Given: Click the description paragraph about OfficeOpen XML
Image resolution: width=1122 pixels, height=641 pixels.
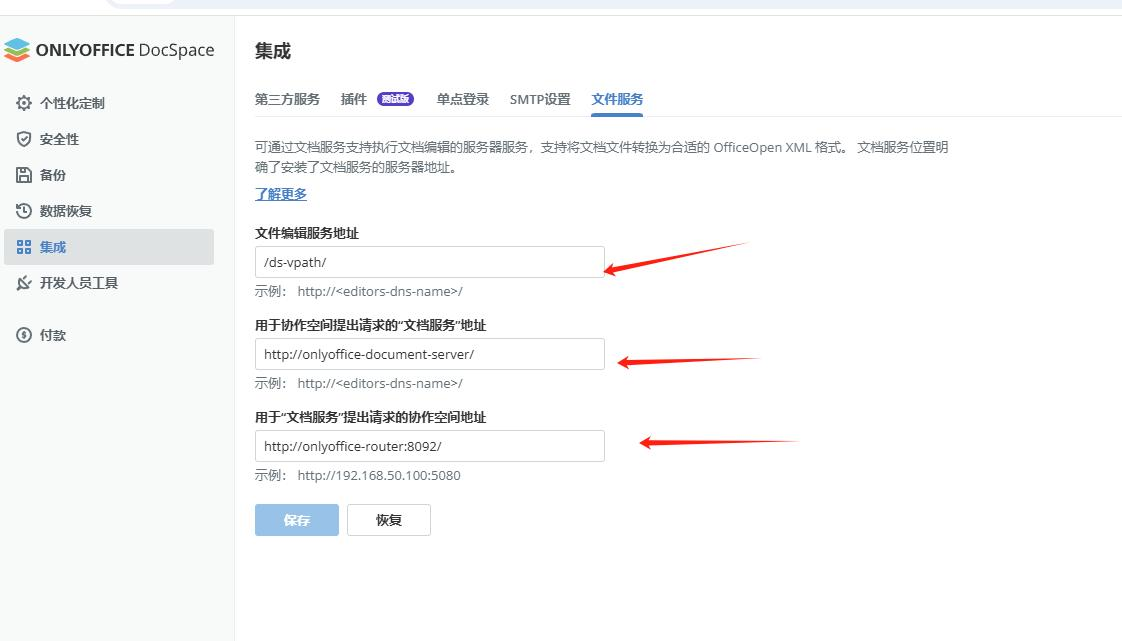Looking at the screenshot, I should click(x=601, y=157).
